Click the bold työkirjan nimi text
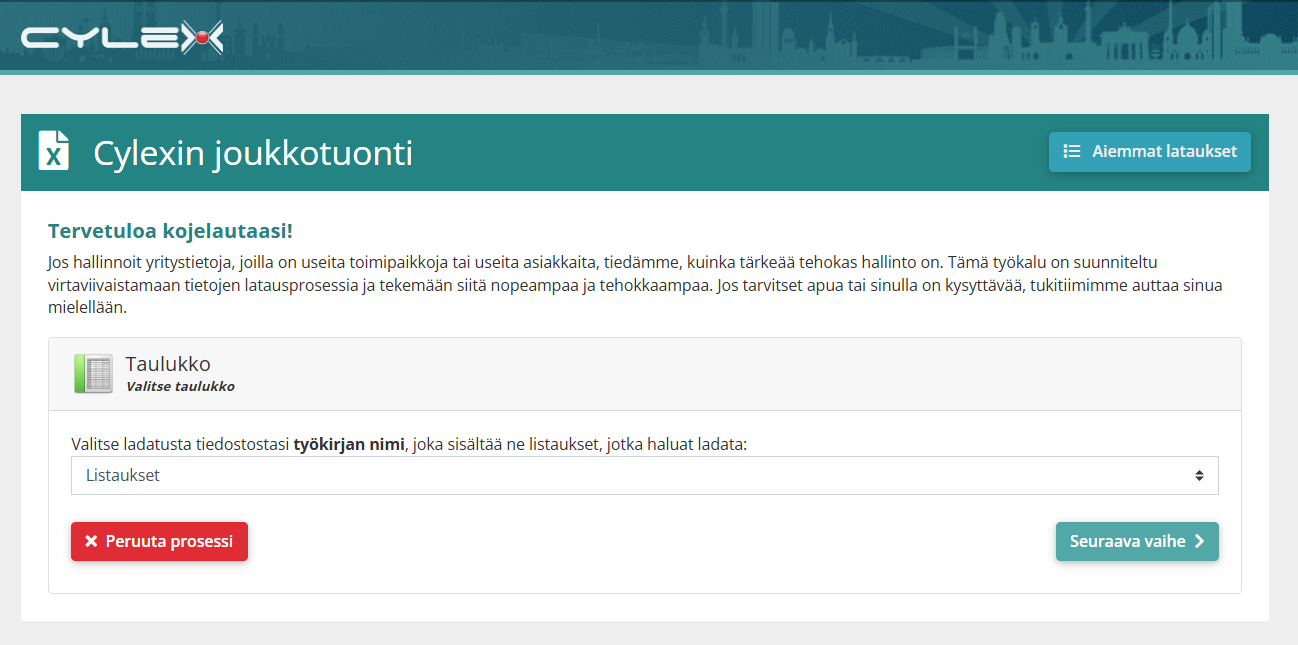This screenshot has height=645, width=1298. point(349,444)
